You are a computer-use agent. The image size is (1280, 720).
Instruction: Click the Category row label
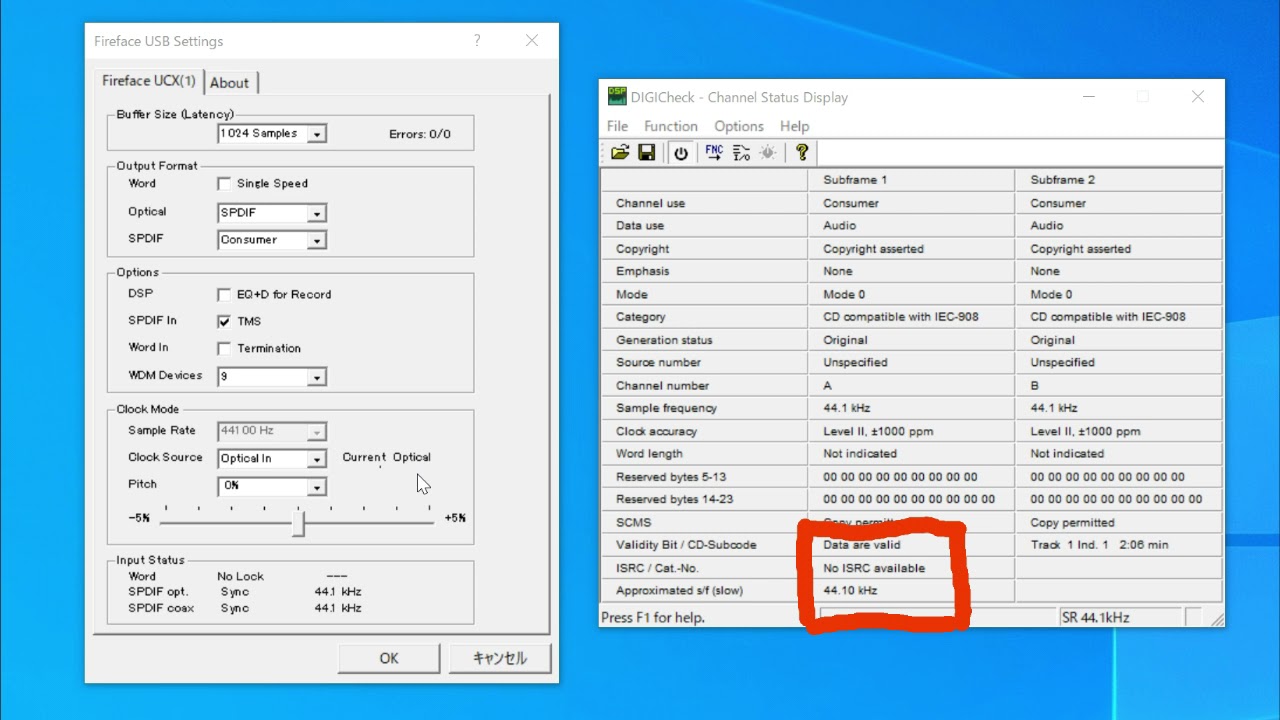click(640, 317)
